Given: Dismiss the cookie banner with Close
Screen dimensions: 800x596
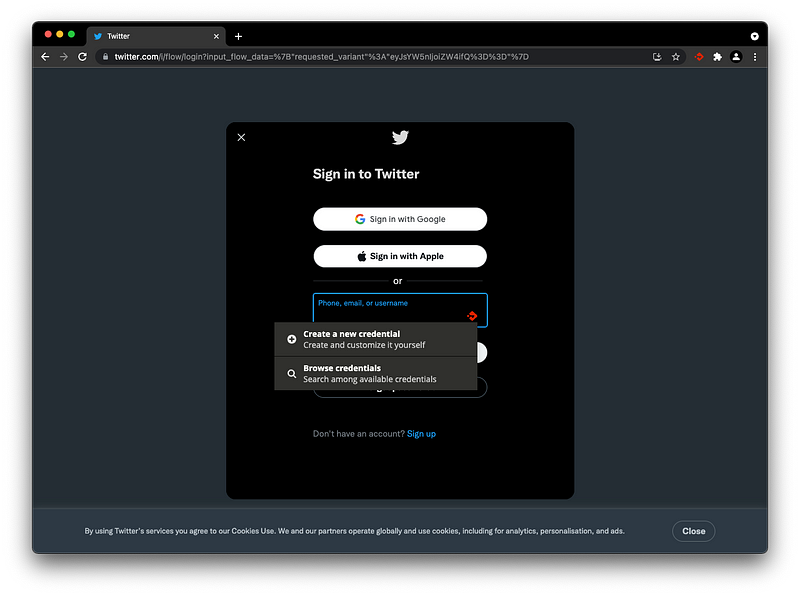Looking at the screenshot, I should point(693,531).
